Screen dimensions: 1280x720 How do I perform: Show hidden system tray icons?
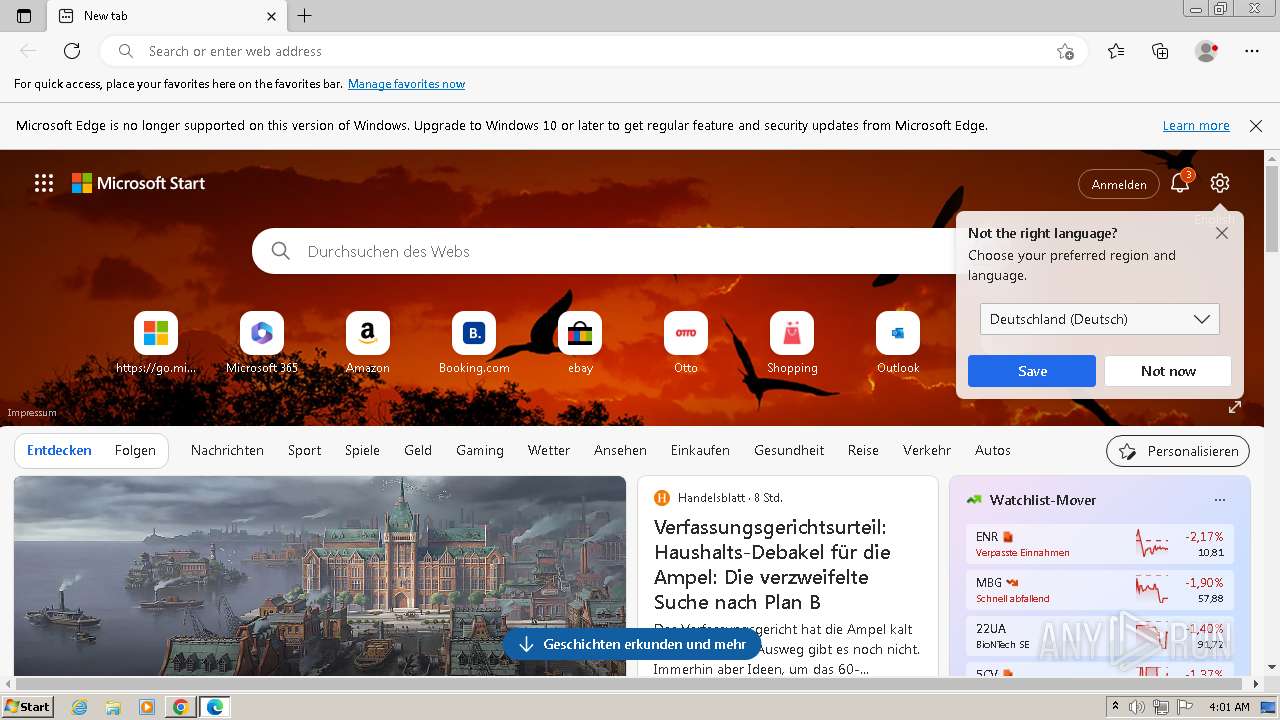1115,707
